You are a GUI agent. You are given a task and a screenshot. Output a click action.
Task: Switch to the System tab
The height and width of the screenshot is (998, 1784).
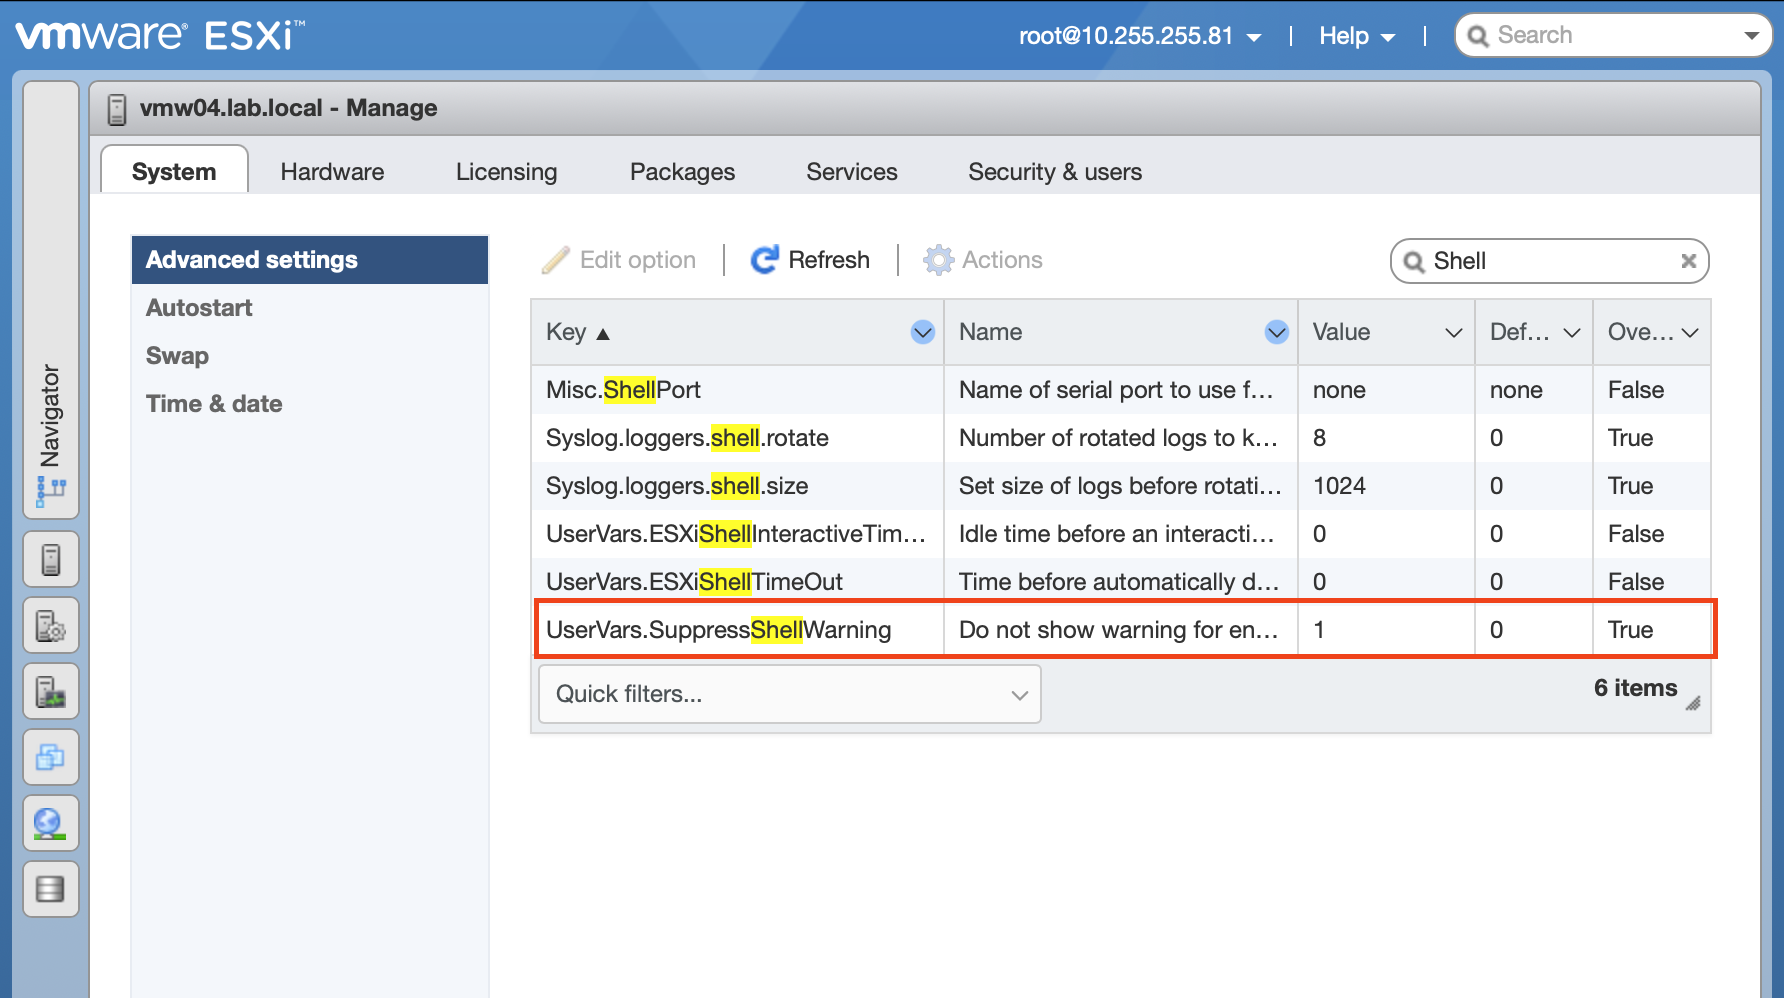click(174, 171)
